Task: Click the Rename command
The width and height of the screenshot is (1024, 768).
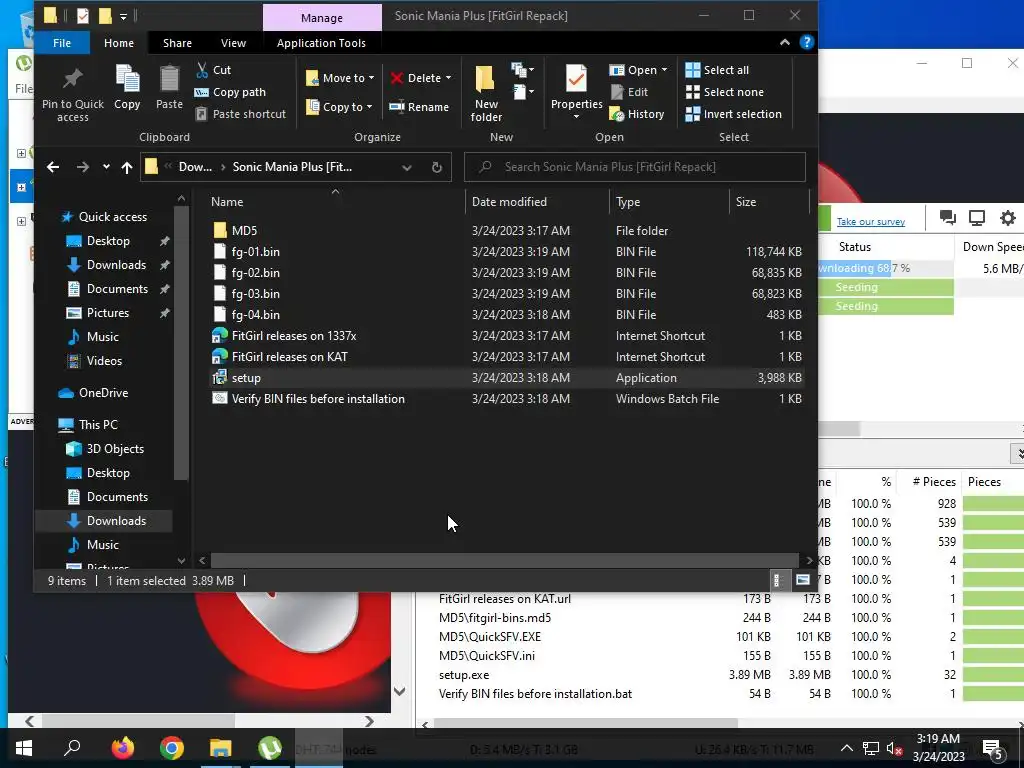Action: [x=419, y=107]
